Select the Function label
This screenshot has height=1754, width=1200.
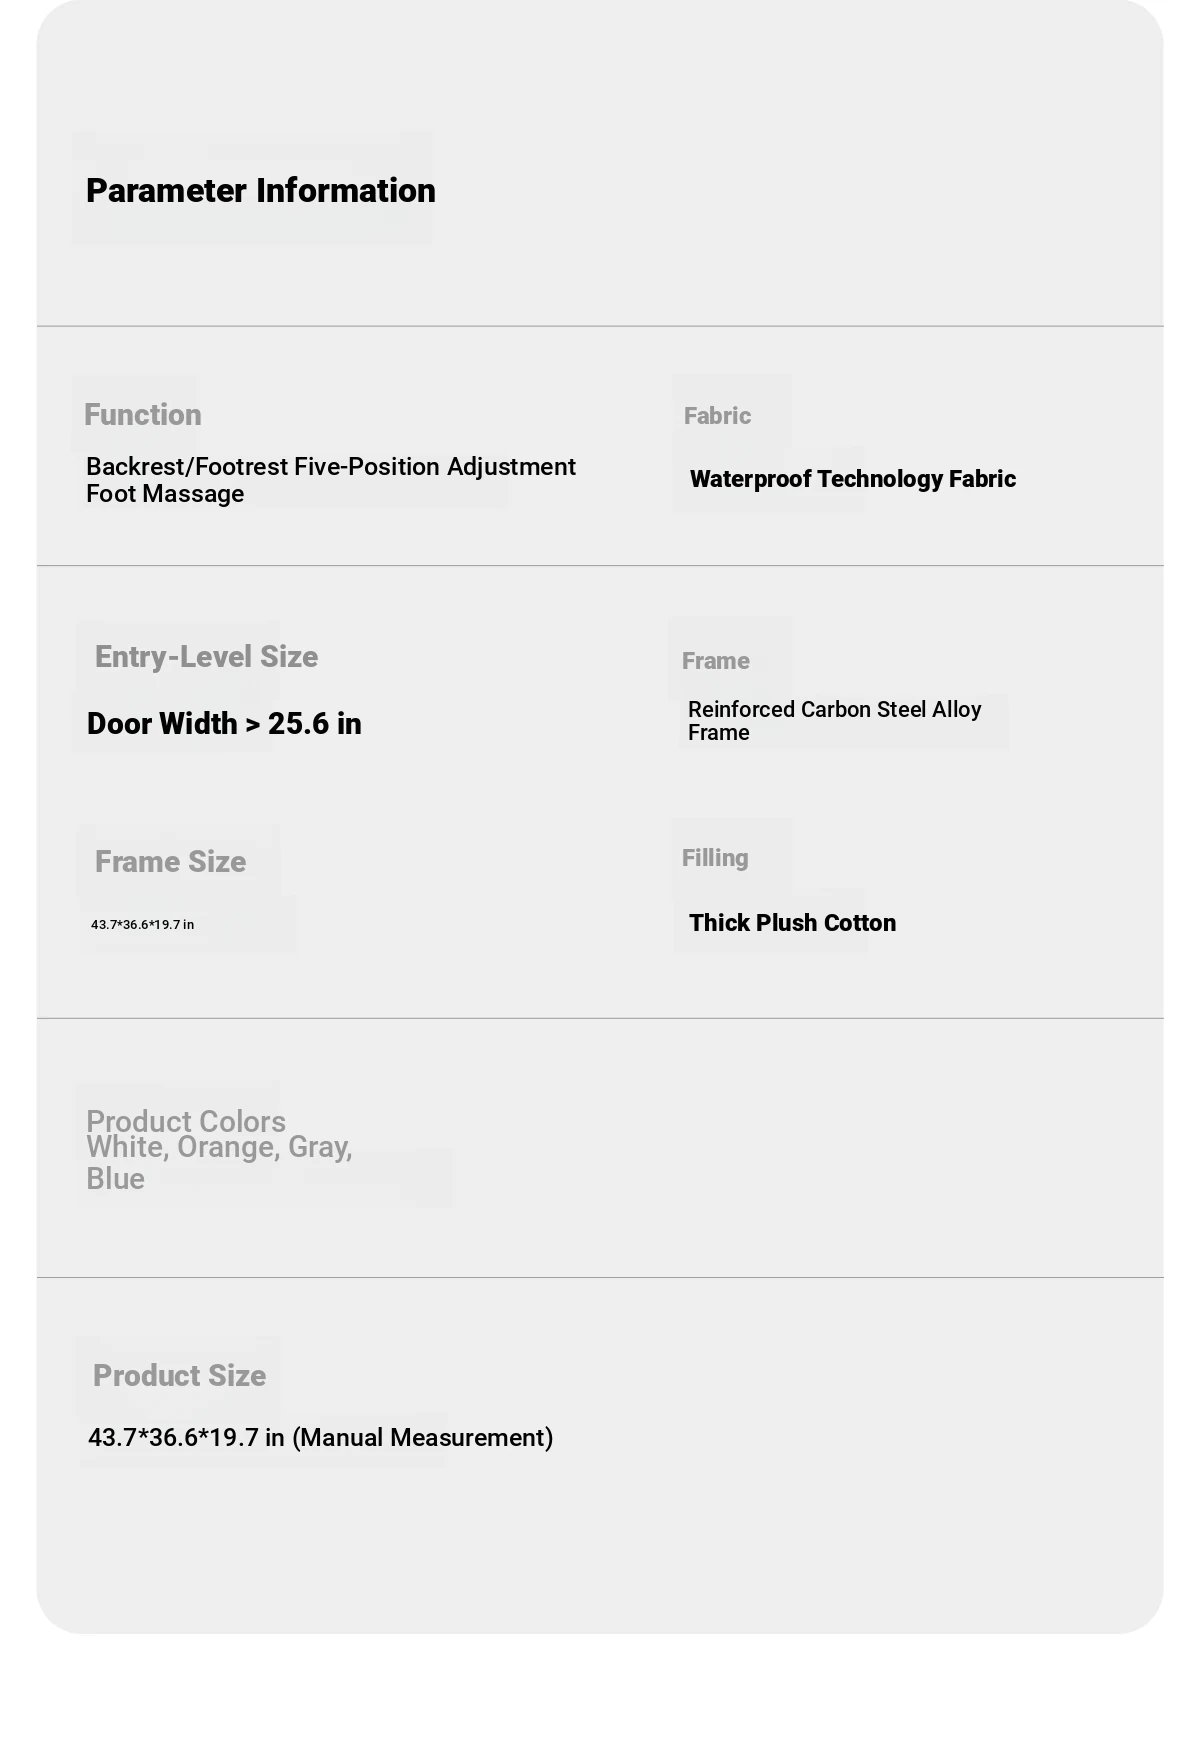tap(142, 415)
